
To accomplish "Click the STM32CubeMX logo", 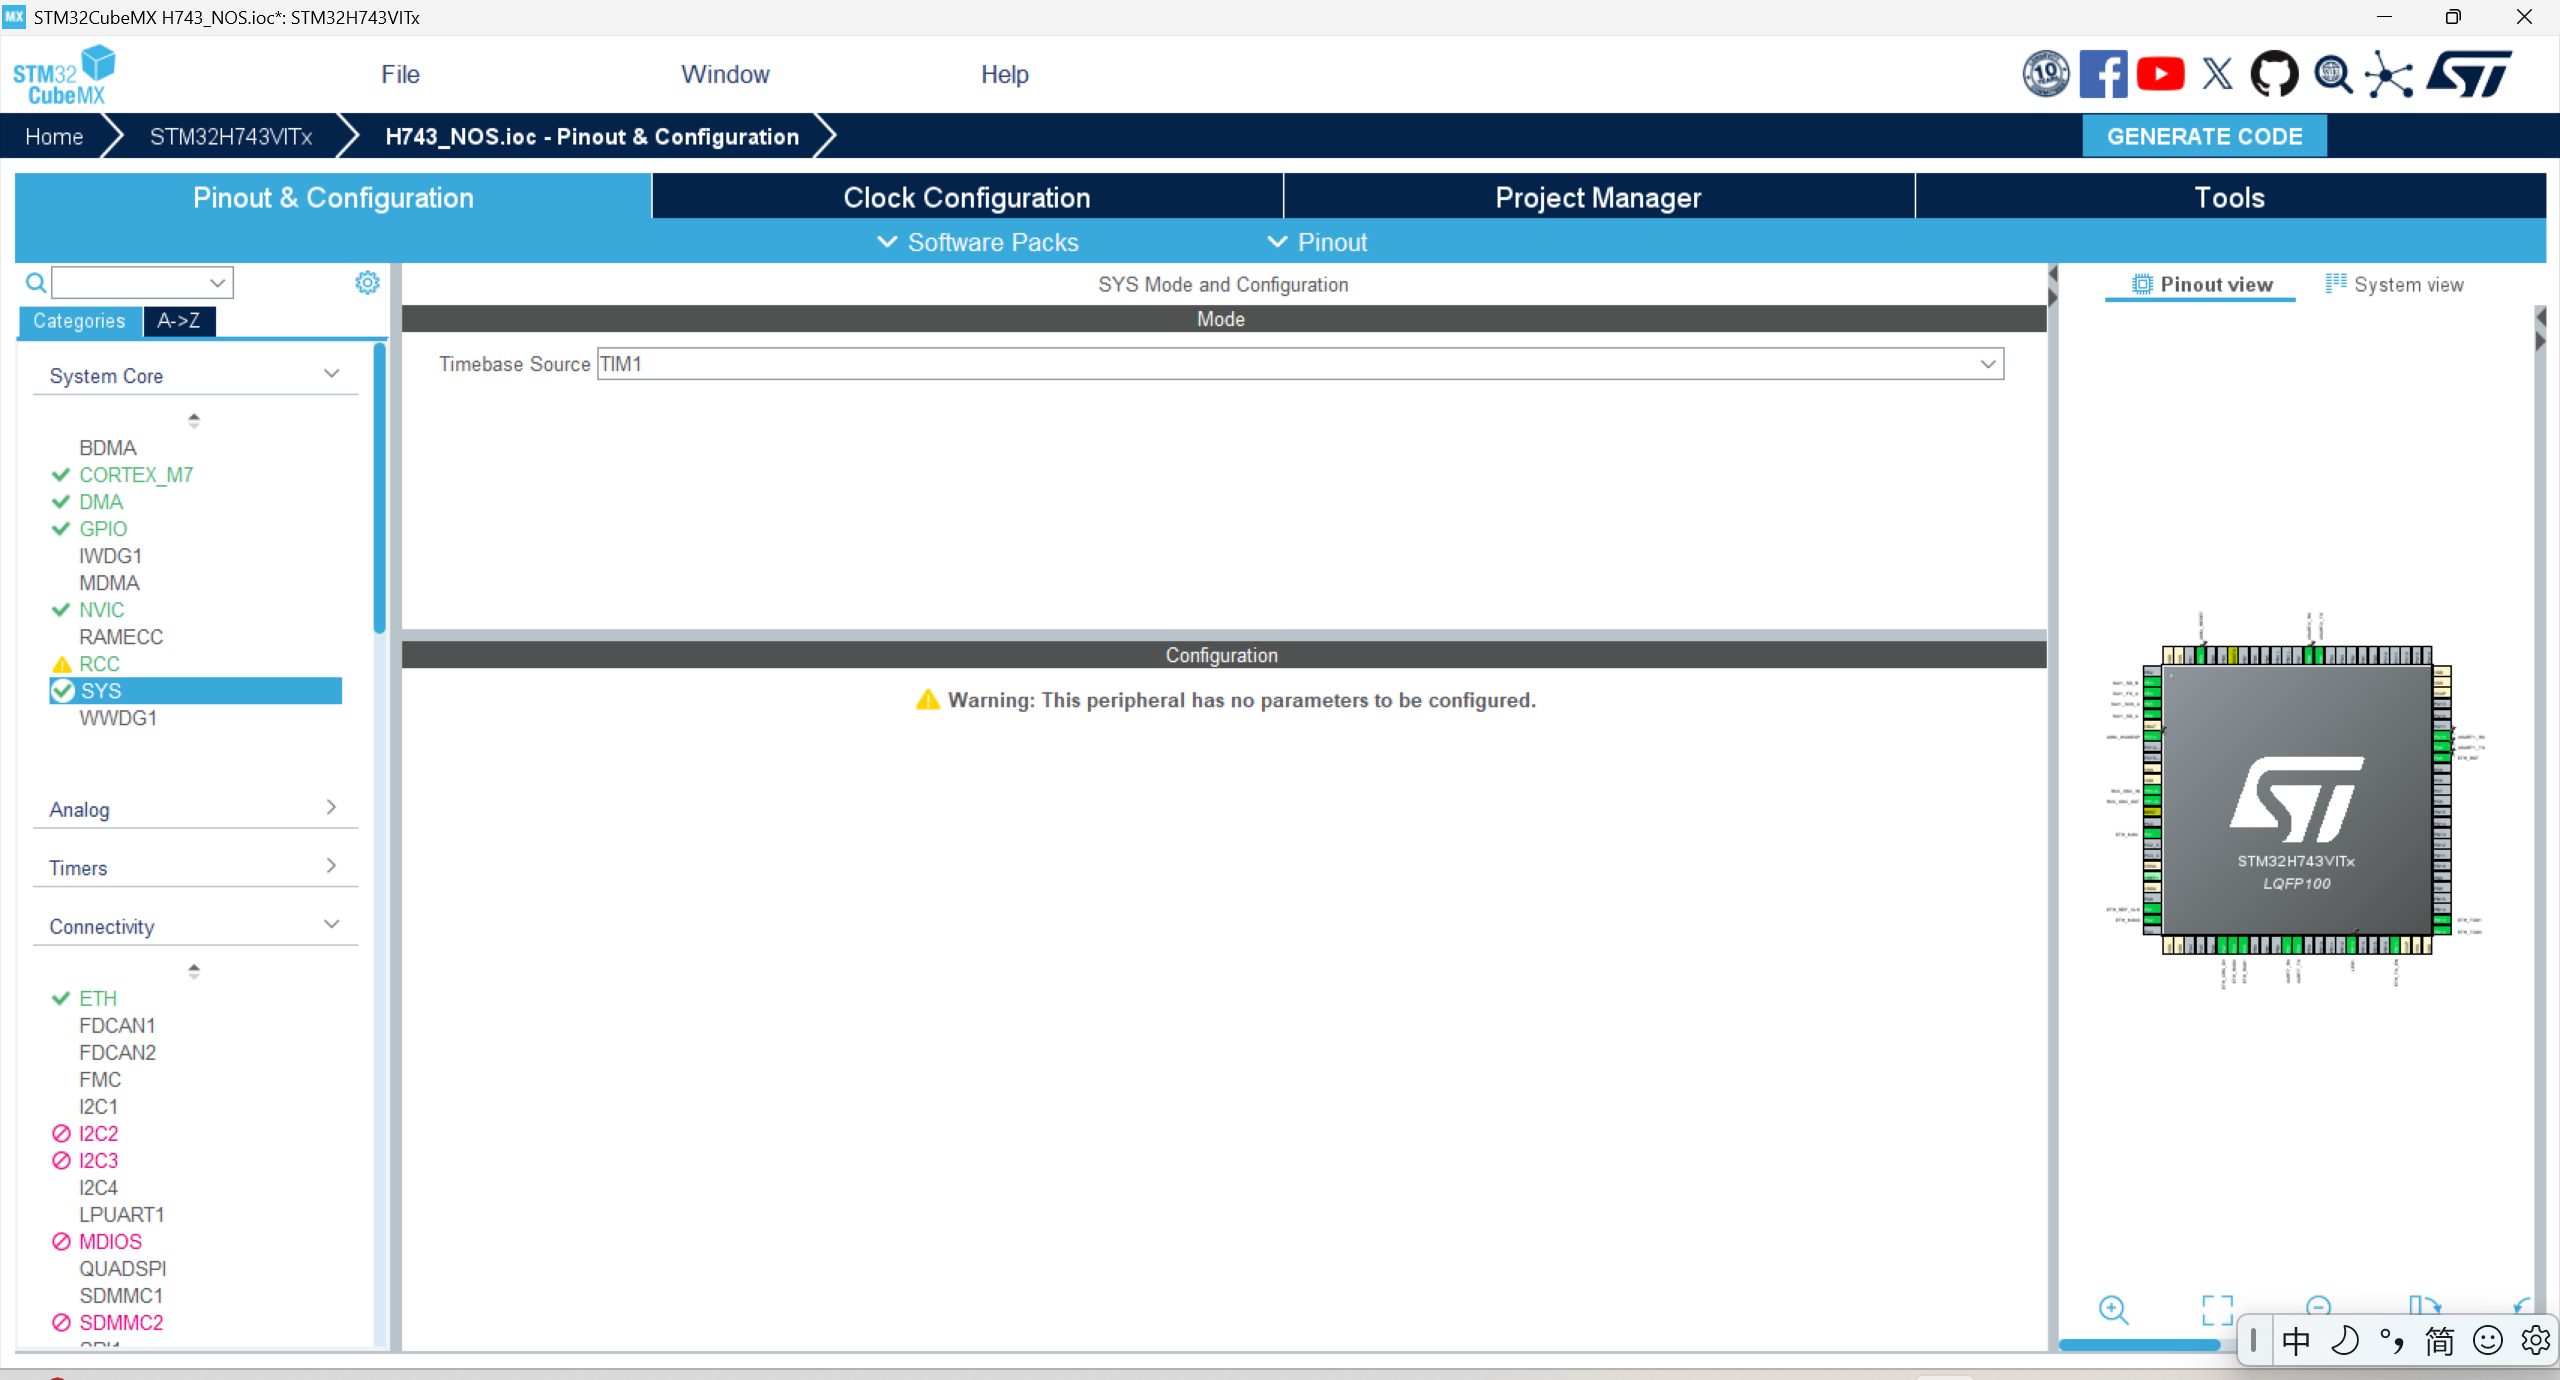I will click(64, 74).
